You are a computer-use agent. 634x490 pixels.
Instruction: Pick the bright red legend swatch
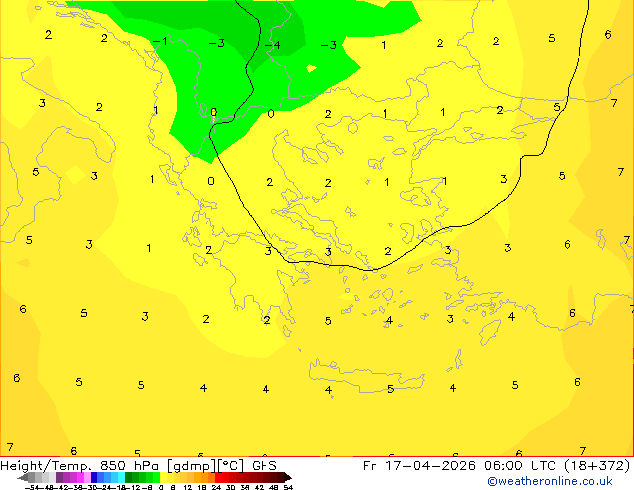pyautogui.click(x=218, y=477)
